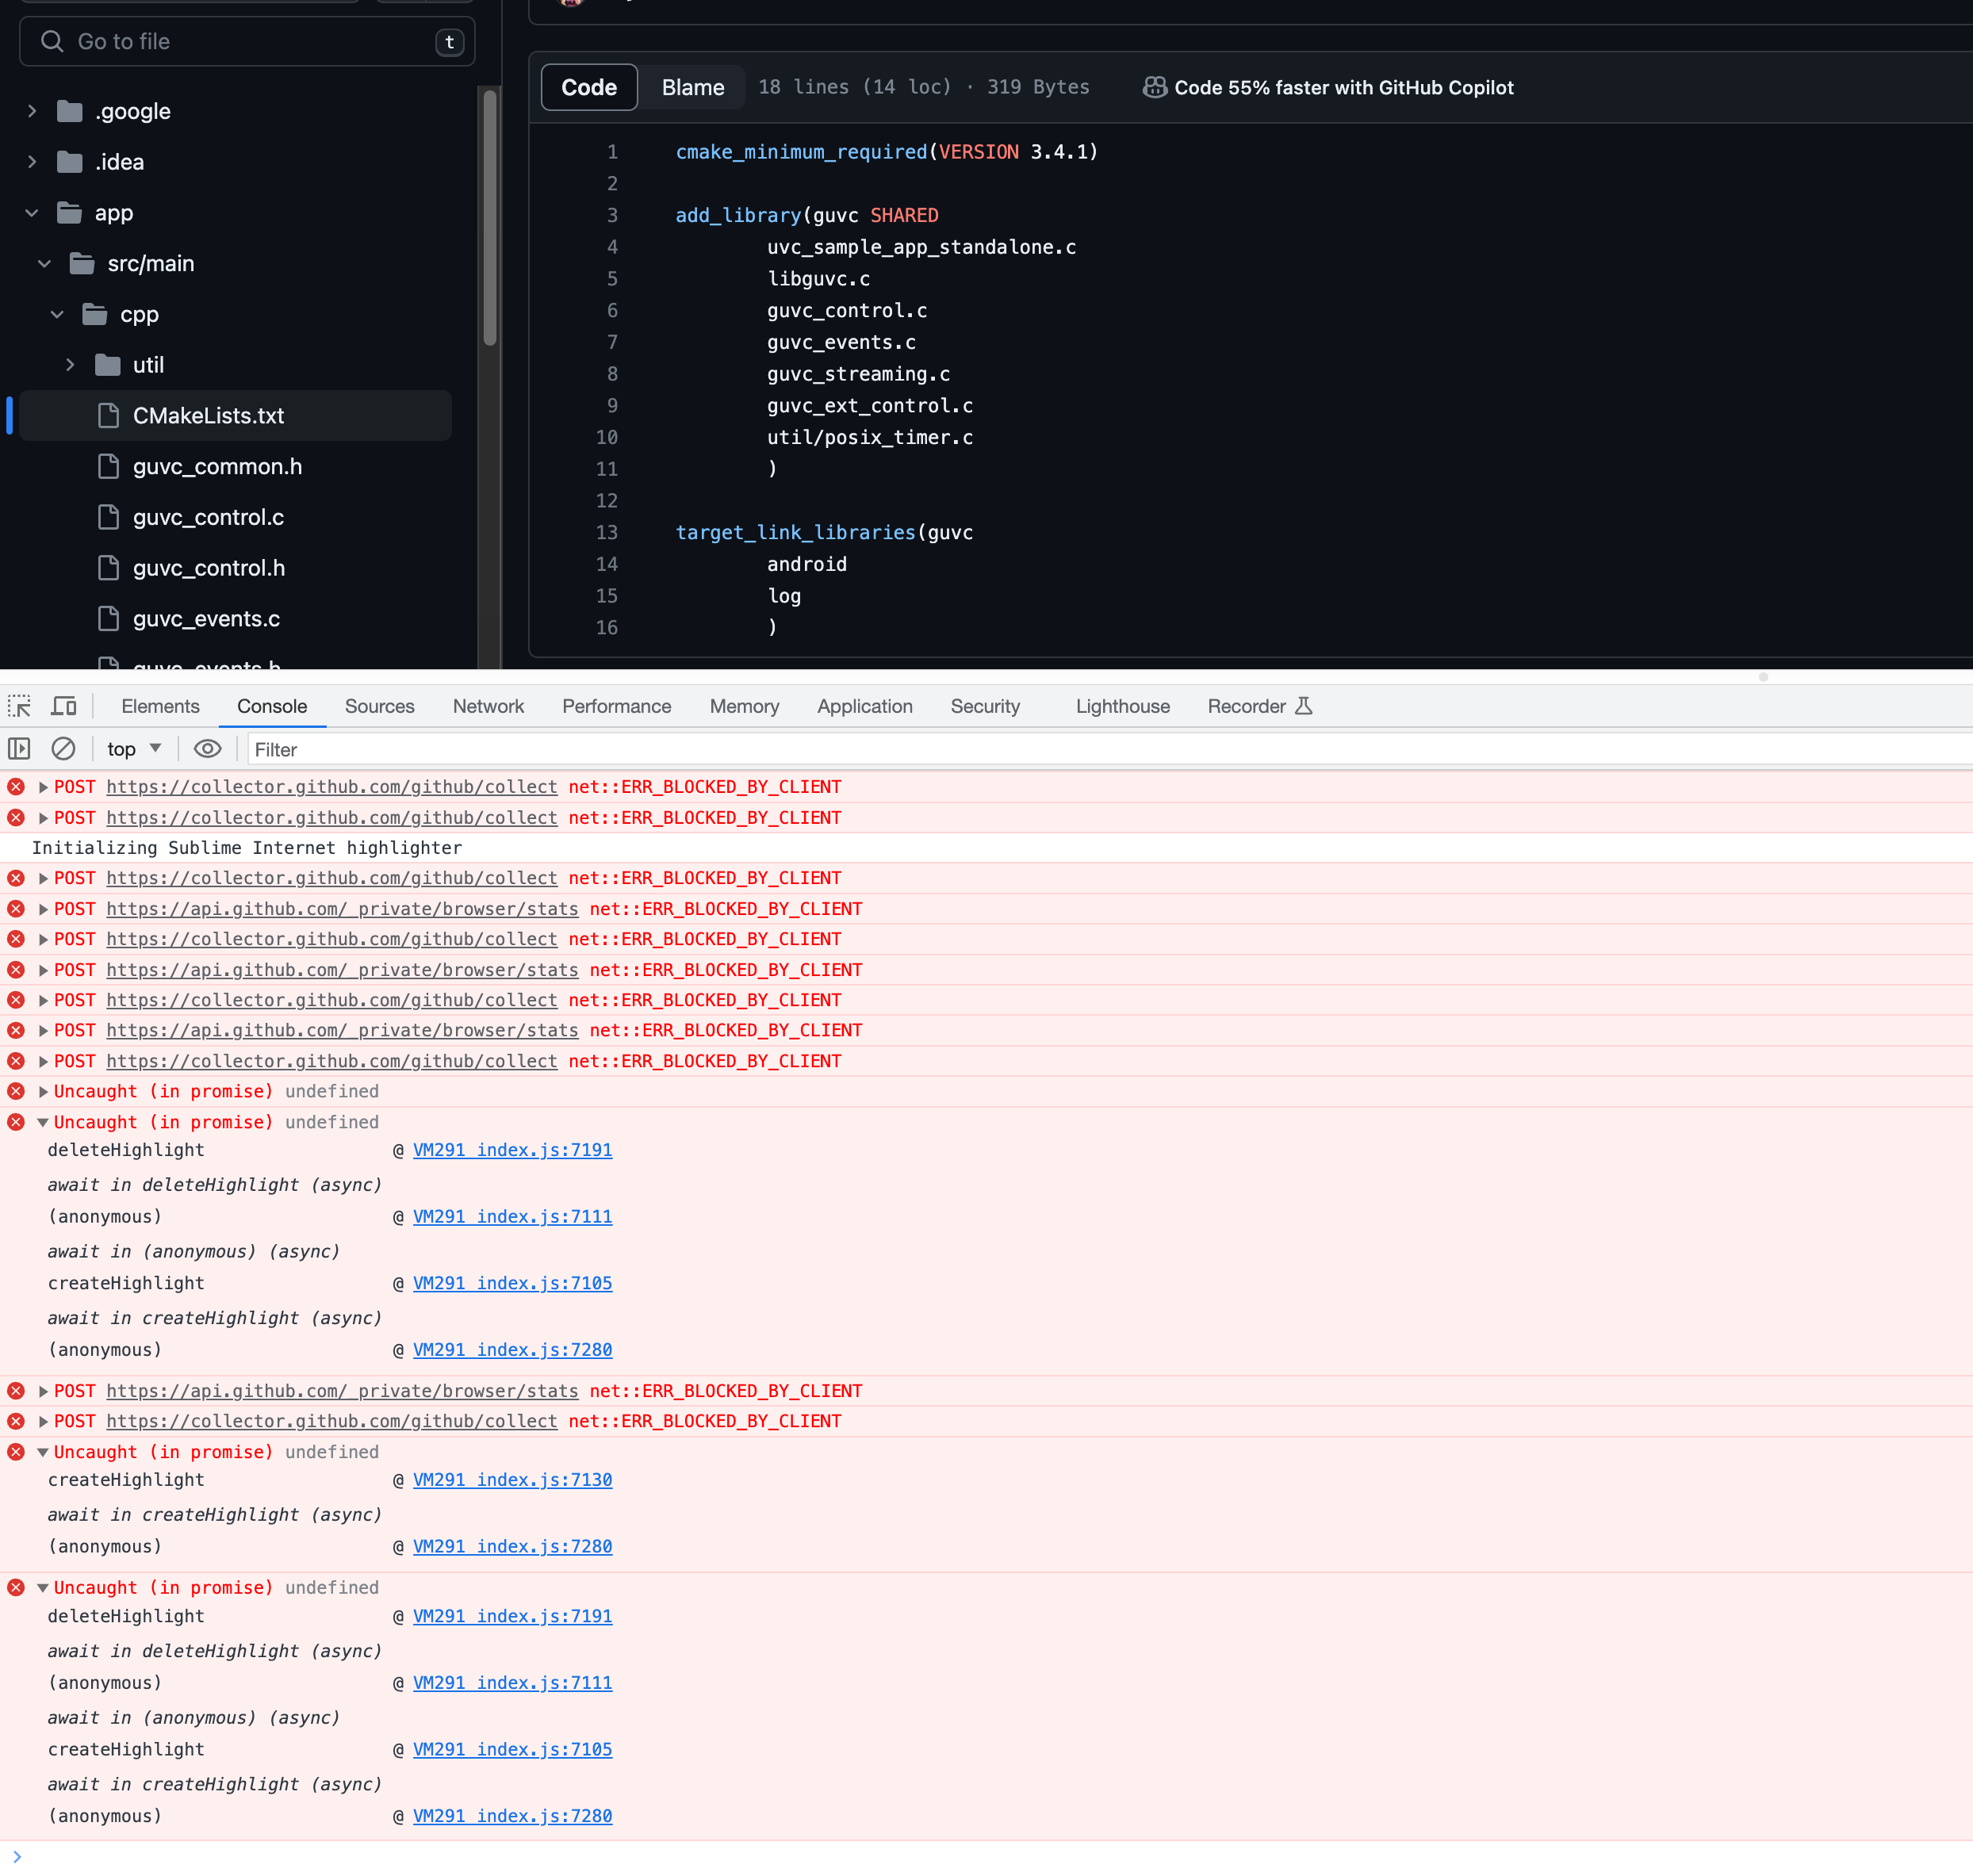Click the inspect element picker icon

coord(20,706)
